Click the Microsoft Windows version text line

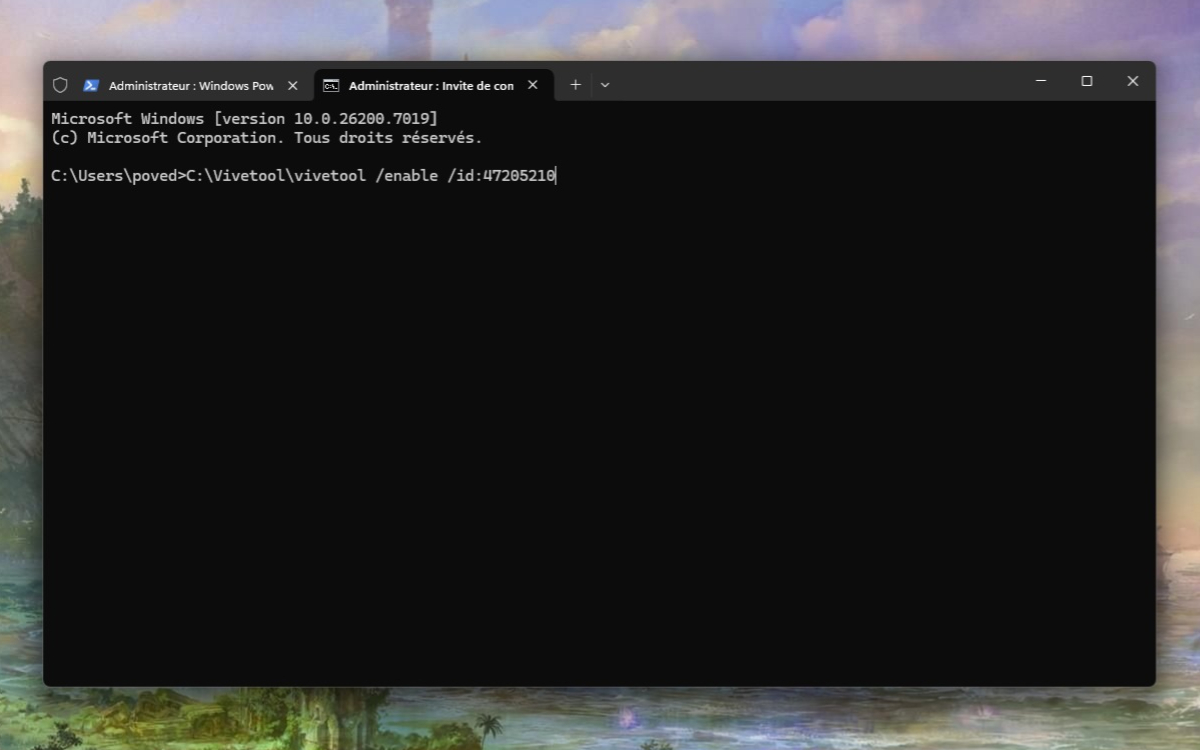(245, 117)
